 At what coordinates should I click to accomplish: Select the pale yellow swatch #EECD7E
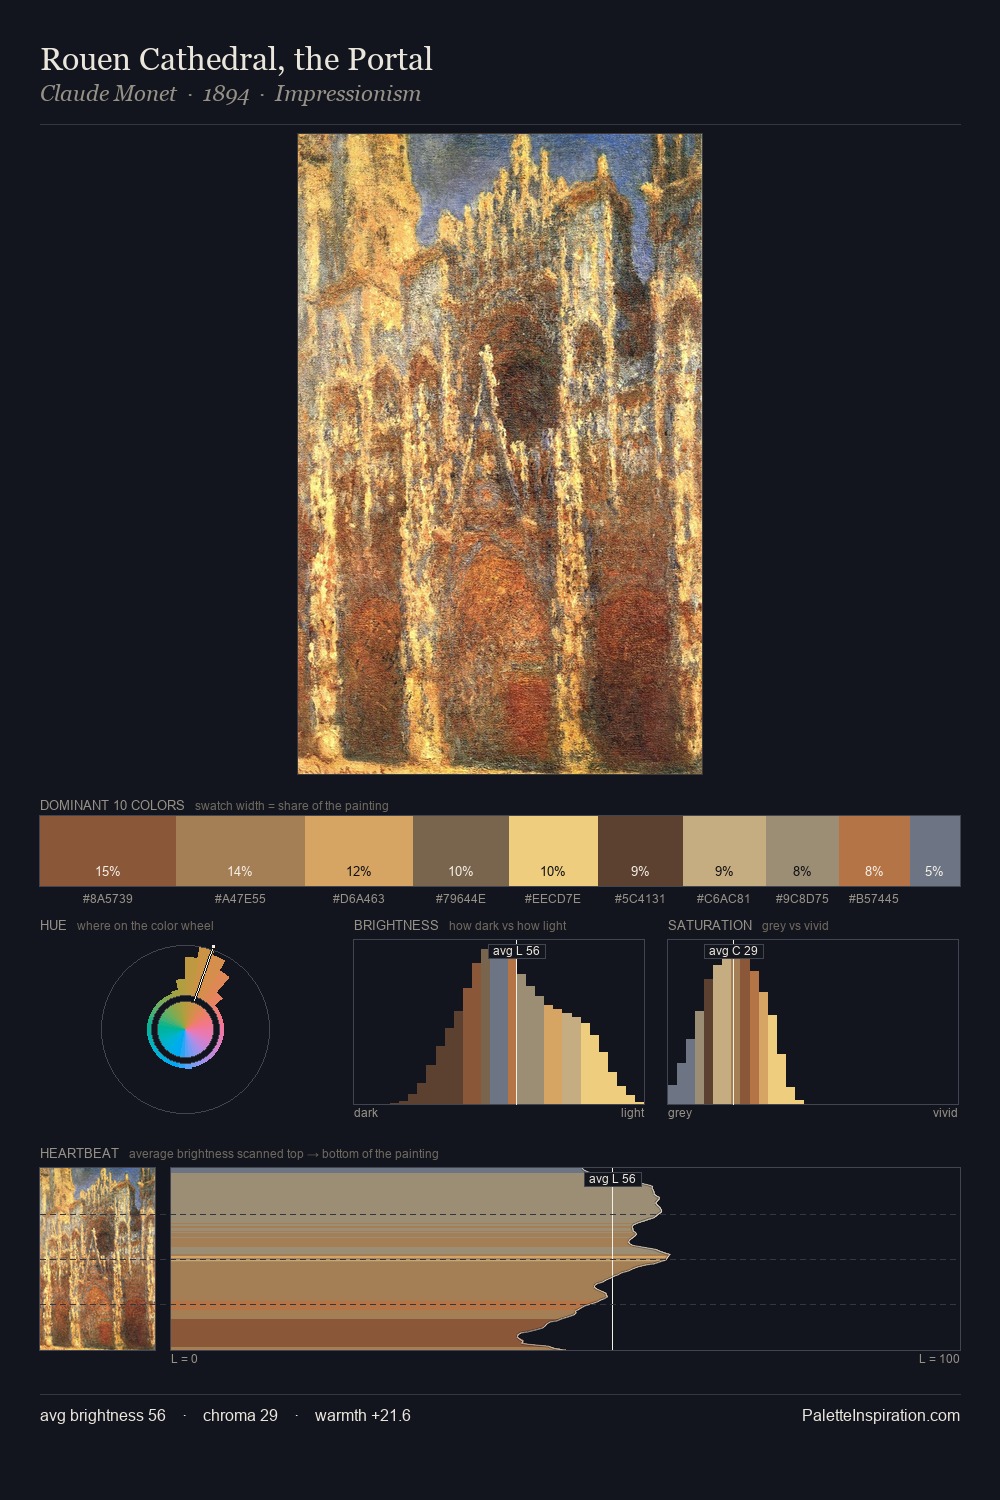click(x=553, y=851)
